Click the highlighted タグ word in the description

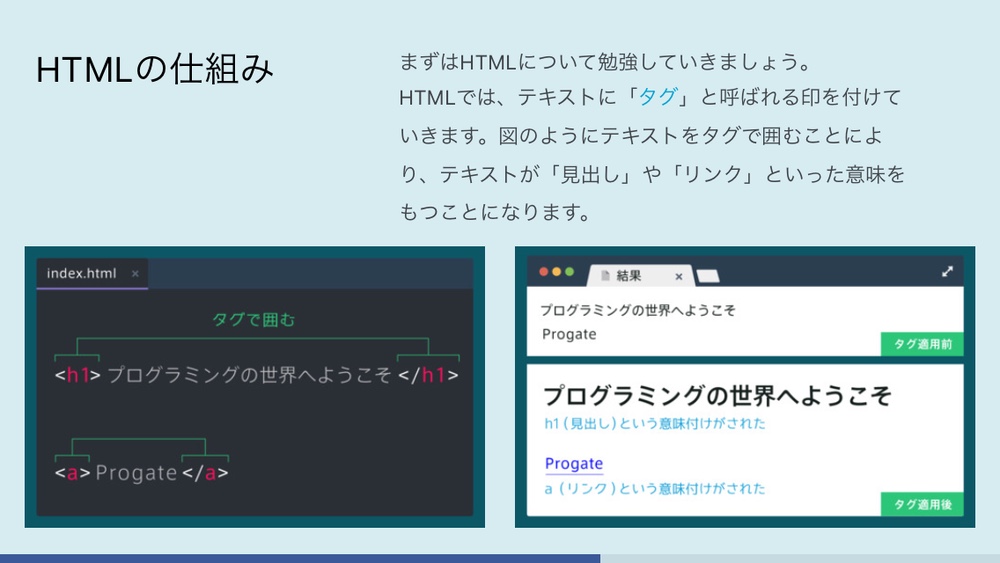(658, 97)
